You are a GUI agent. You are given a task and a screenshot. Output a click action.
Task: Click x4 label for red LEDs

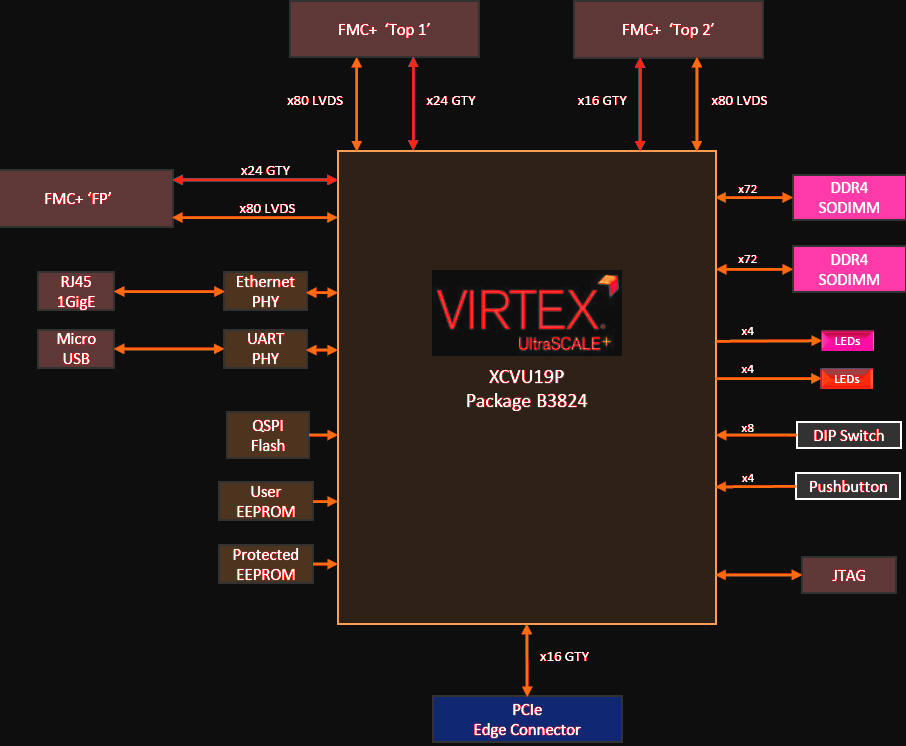747,369
